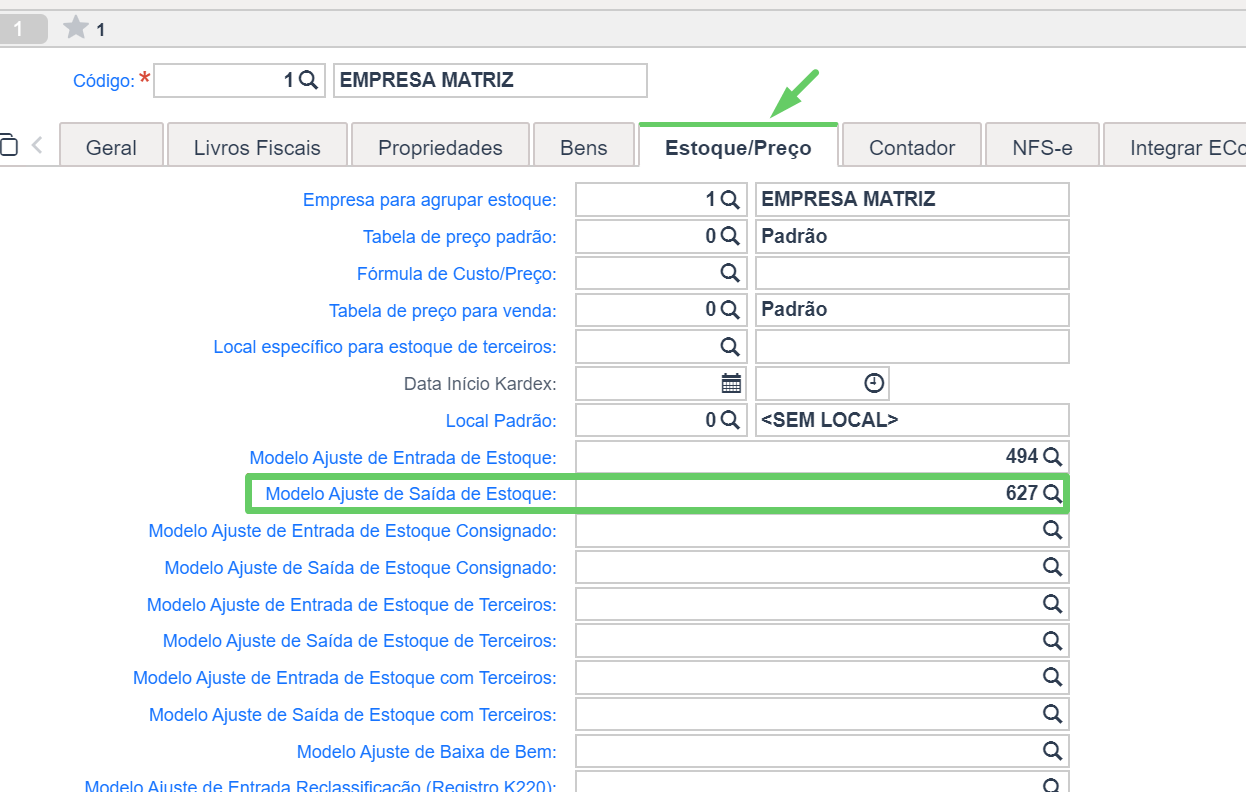The width and height of the screenshot is (1246, 792).
Task: Switch to the Geral tab
Action: pos(111,147)
